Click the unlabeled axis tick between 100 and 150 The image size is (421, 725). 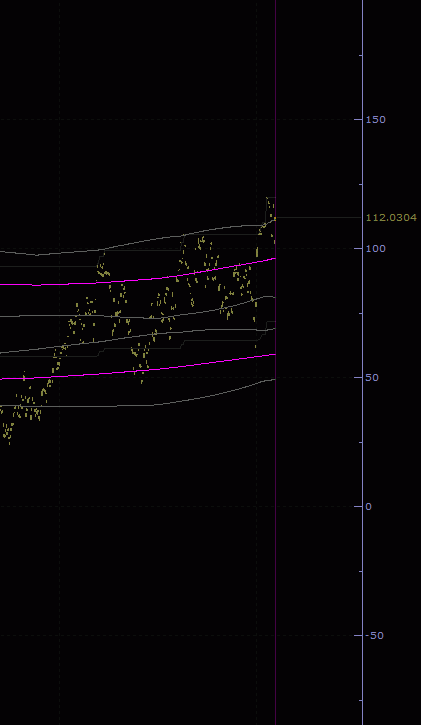(360, 184)
